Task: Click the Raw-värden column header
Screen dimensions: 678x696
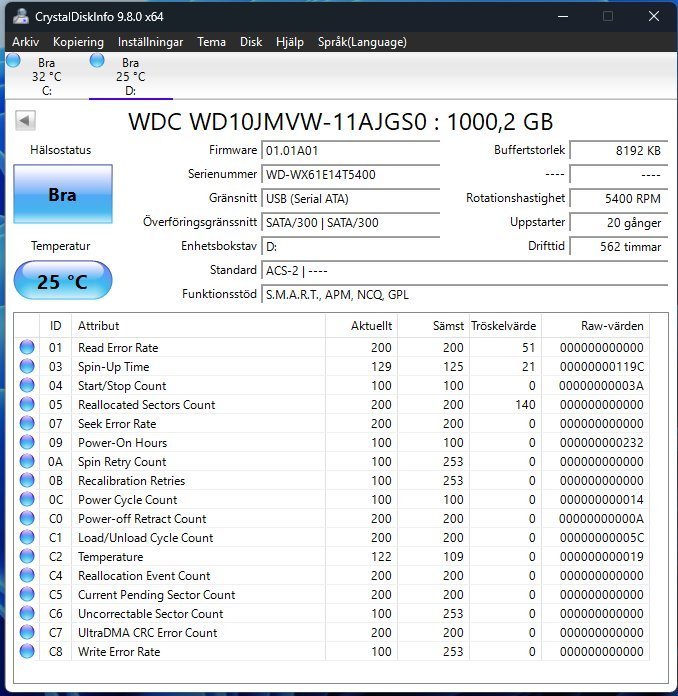Action: [x=612, y=326]
